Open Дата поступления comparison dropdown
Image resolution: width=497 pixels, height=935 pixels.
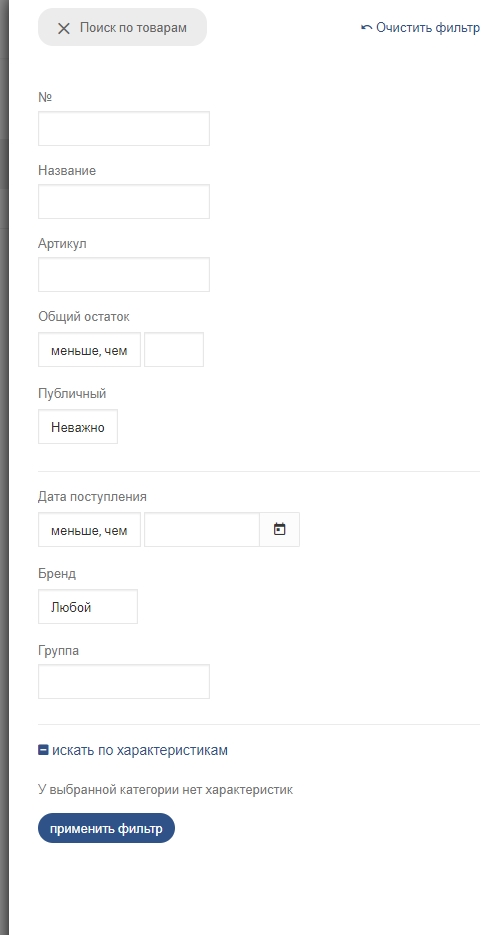point(89,530)
